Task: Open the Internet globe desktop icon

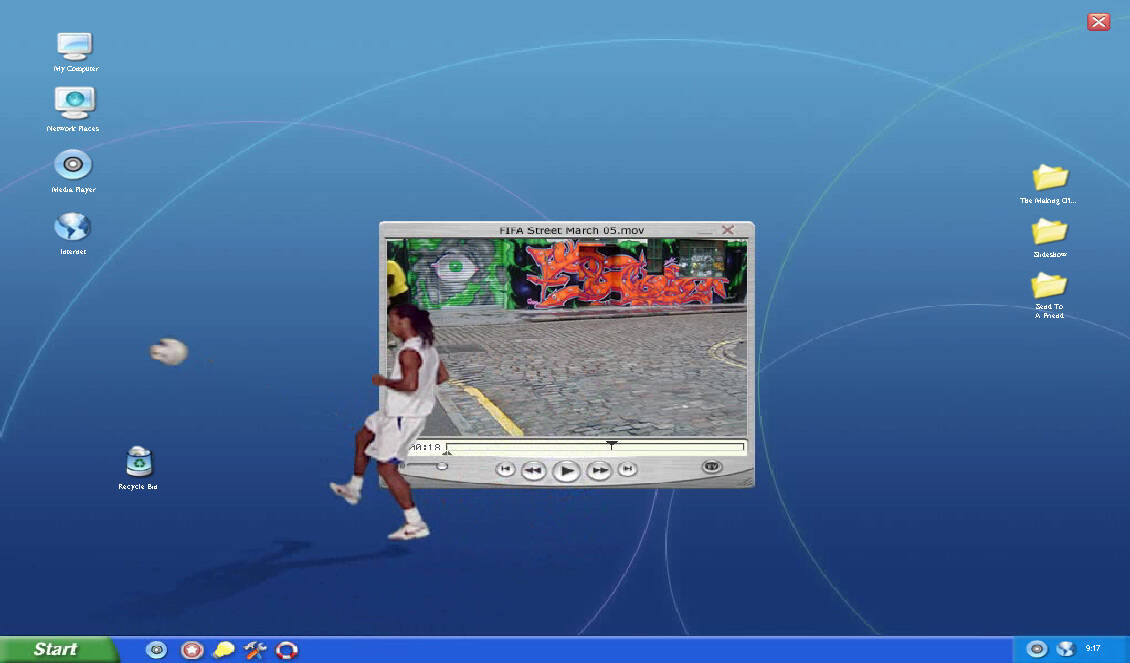Action: click(73, 227)
